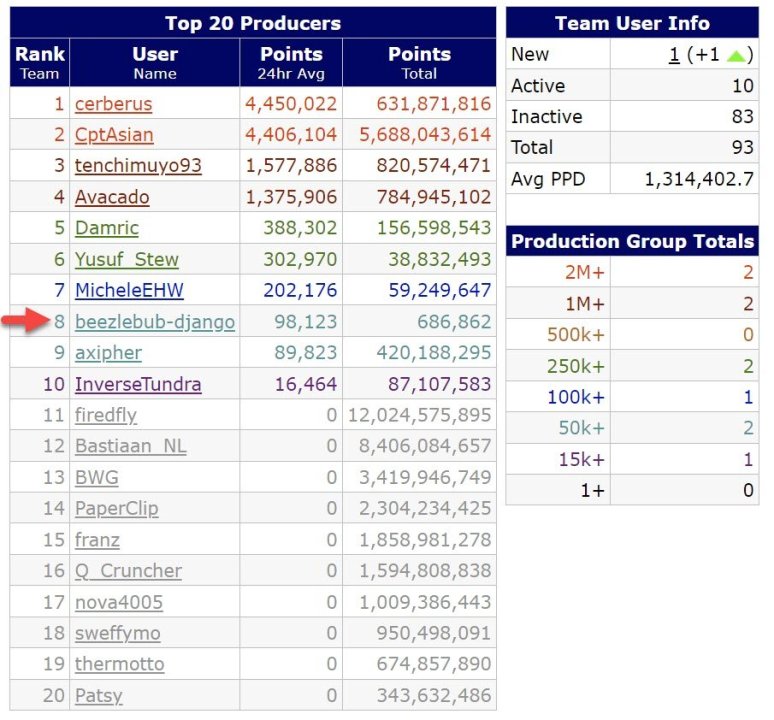The height and width of the screenshot is (720, 774).
Task: Click the green up-triangle next to New users
Action: click(736, 55)
